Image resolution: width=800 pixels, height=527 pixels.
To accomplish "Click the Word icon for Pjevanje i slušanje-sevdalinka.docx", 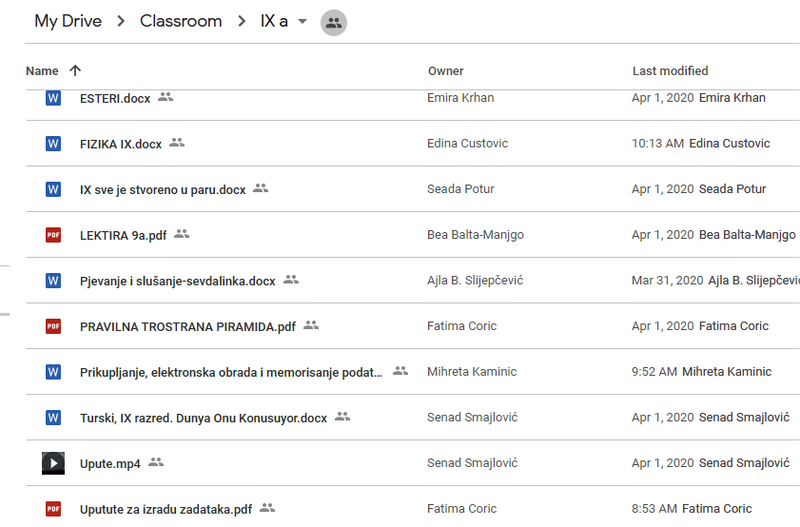I will click(53, 280).
